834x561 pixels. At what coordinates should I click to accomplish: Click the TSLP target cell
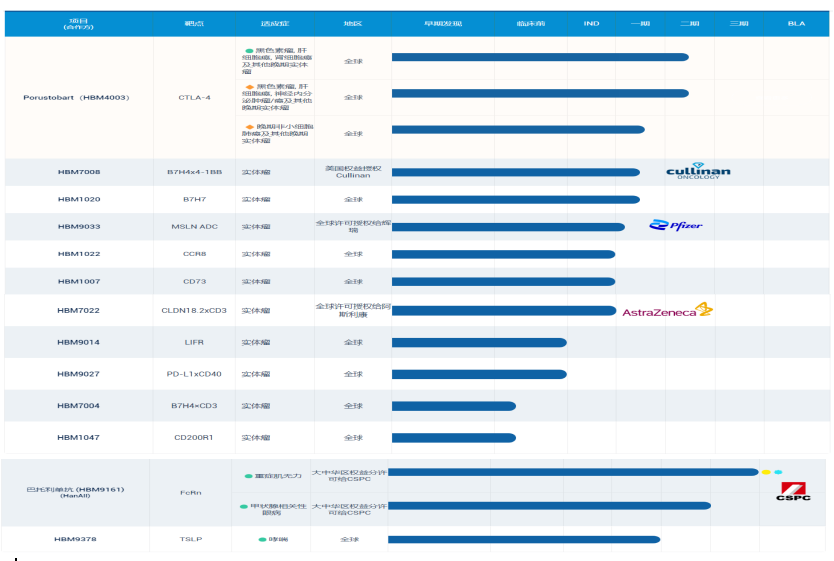coord(190,540)
